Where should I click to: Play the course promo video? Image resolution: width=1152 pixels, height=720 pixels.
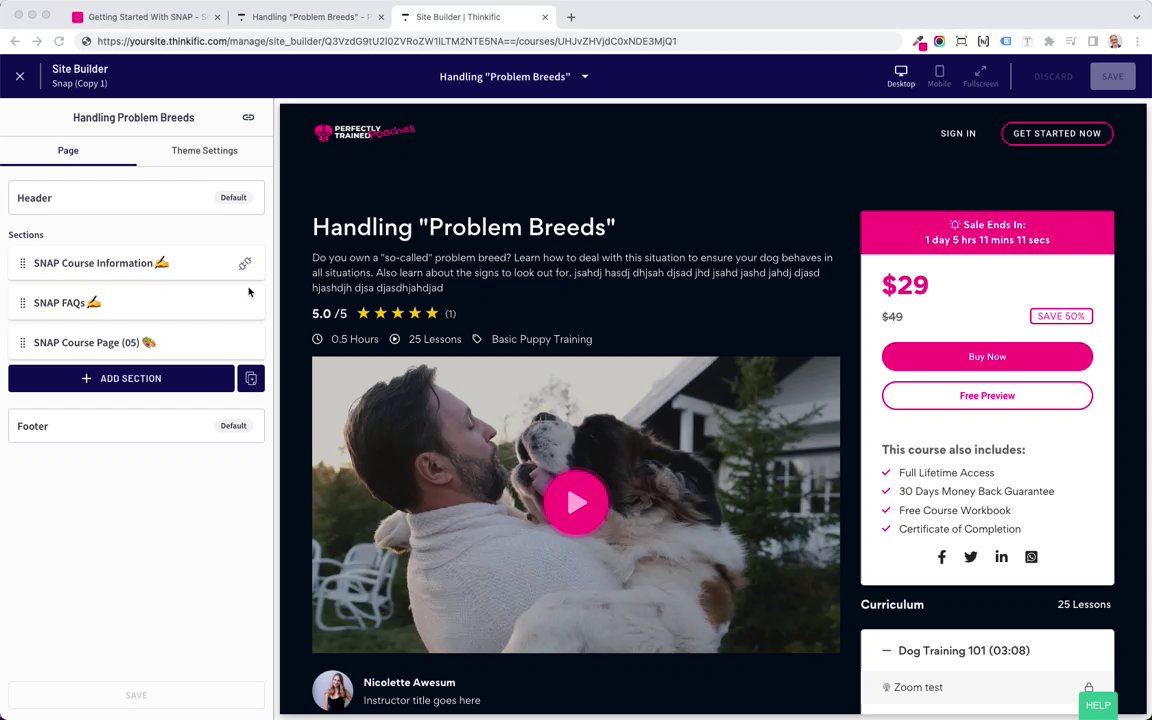pos(576,503)
